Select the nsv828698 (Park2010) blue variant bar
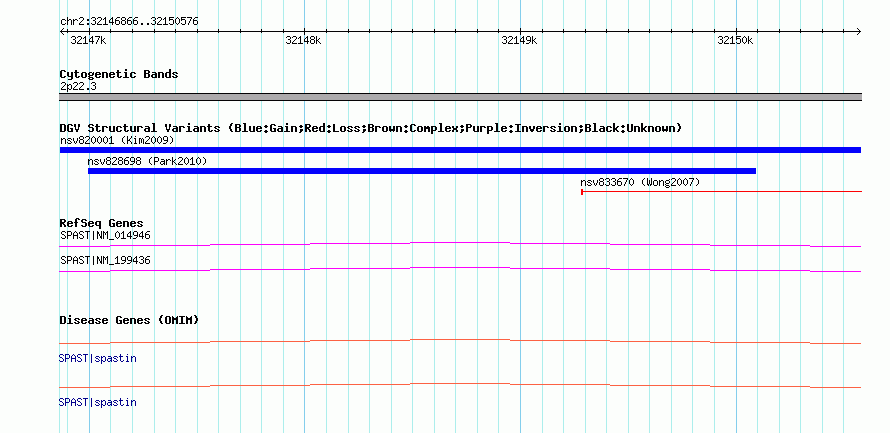The height and width of the screenshot is (433, 890). click(x=422, y=171)
